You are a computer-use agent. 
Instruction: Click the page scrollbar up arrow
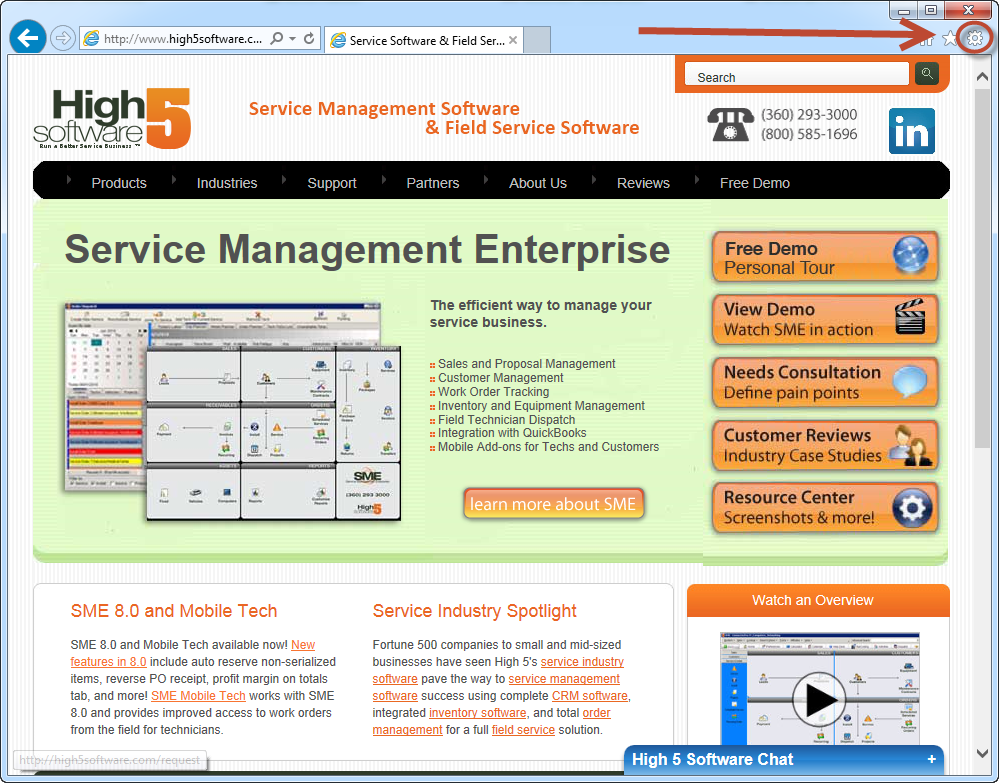982,76
